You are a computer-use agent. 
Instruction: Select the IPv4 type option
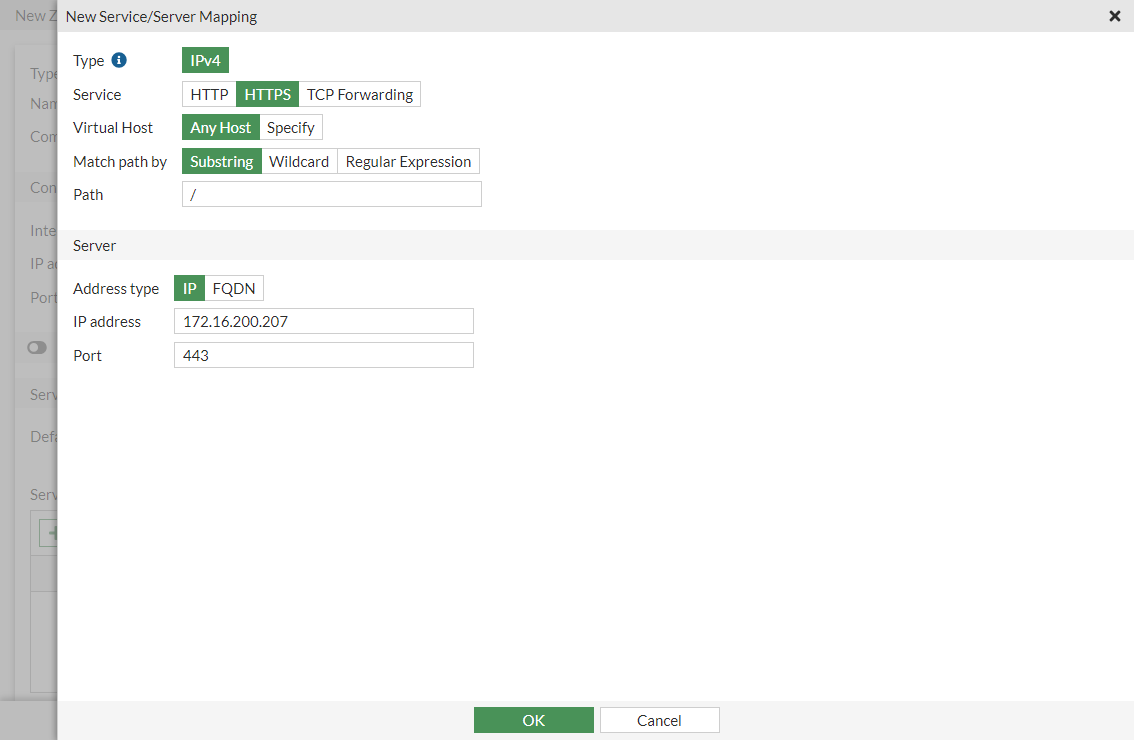point(205,60)
